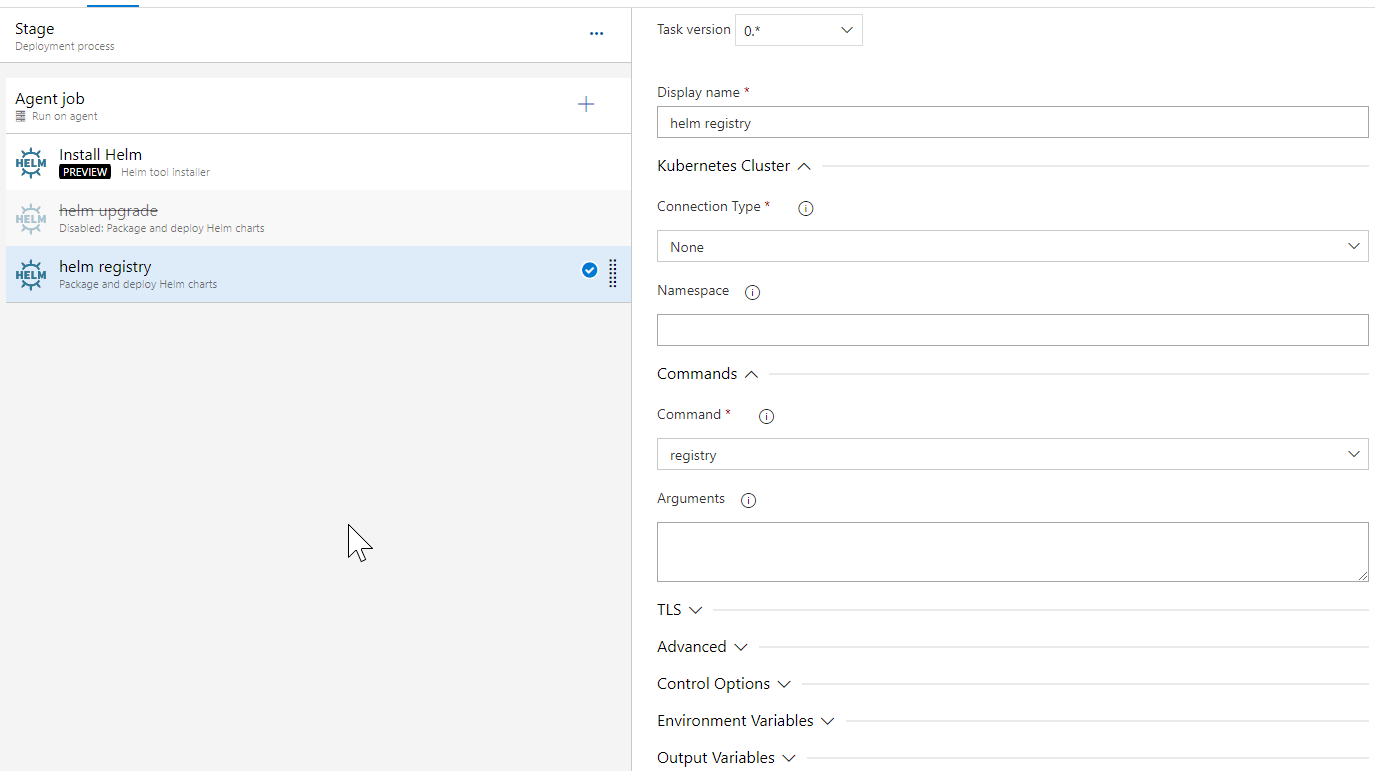Open the Task version dropdown
1375x771 pixels.
pos(798,30)
